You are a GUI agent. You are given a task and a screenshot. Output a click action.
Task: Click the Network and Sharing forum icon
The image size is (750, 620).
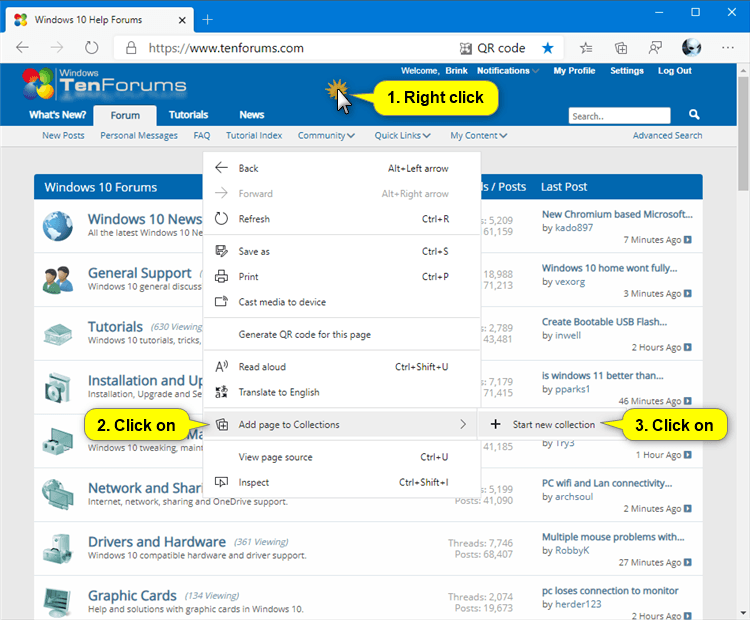coord(57,495)
